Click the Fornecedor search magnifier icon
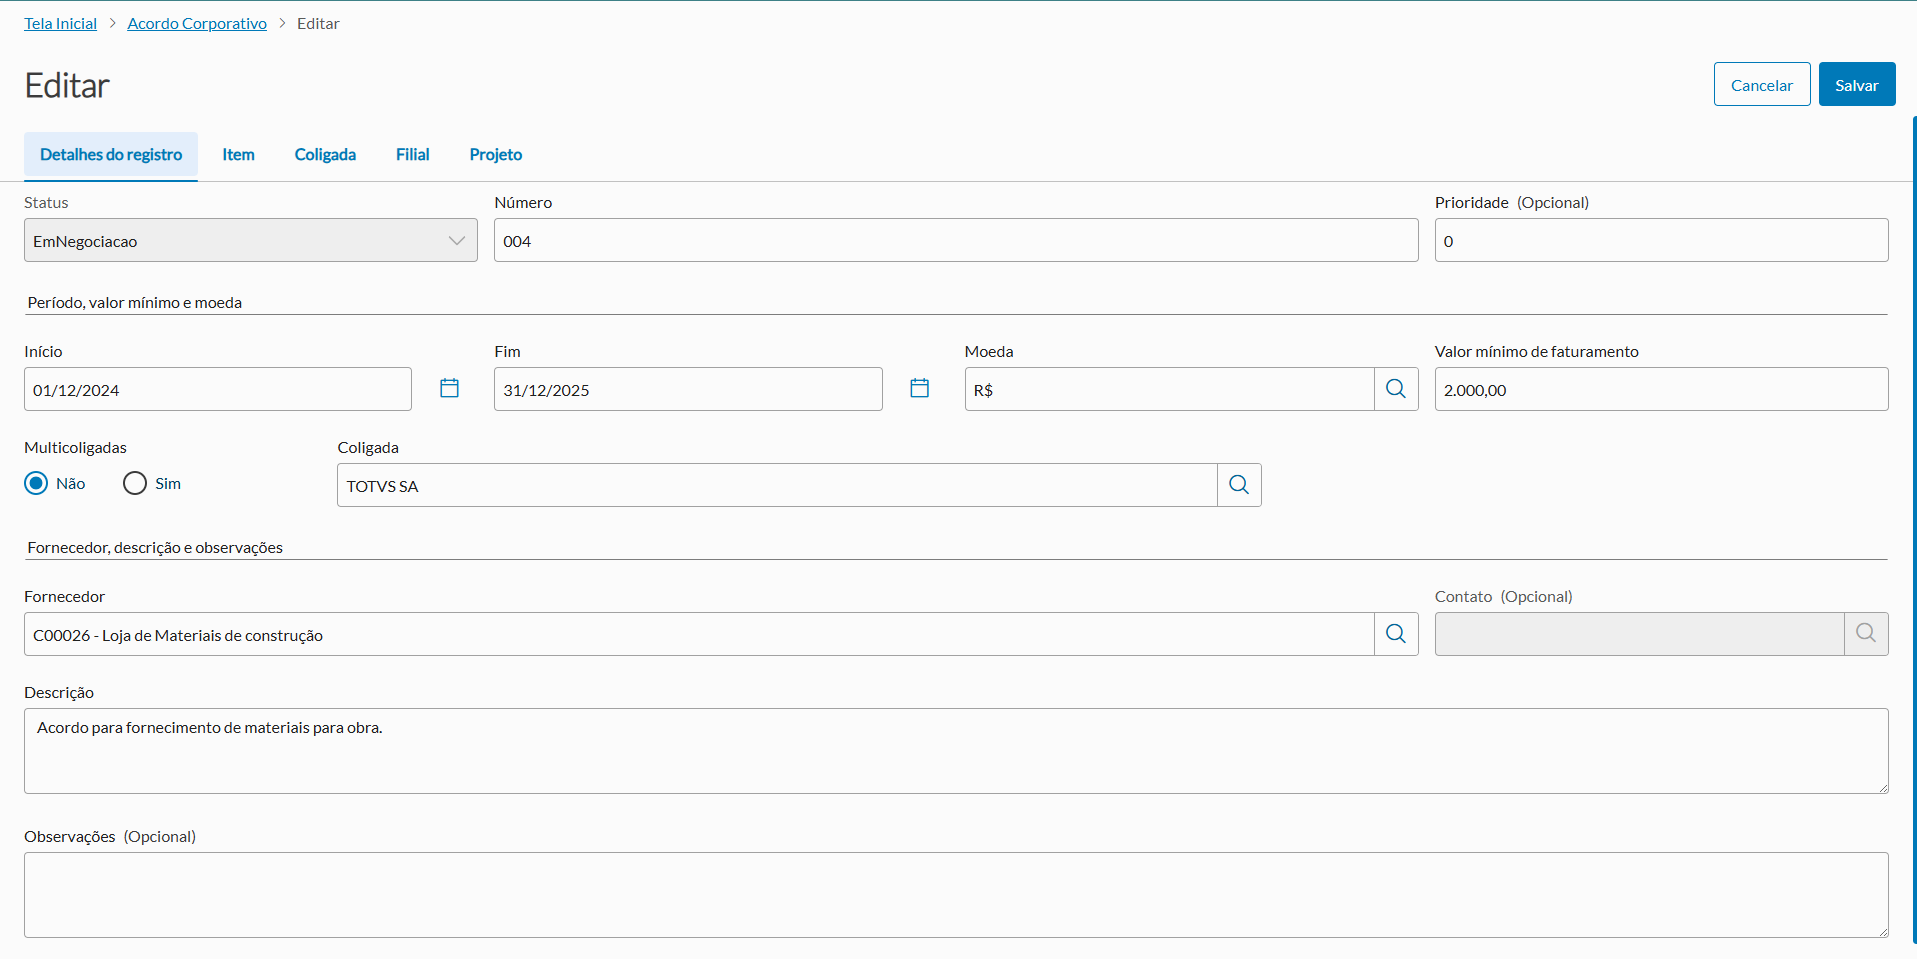1917x959 pixels. click(x=1396, y=634)
